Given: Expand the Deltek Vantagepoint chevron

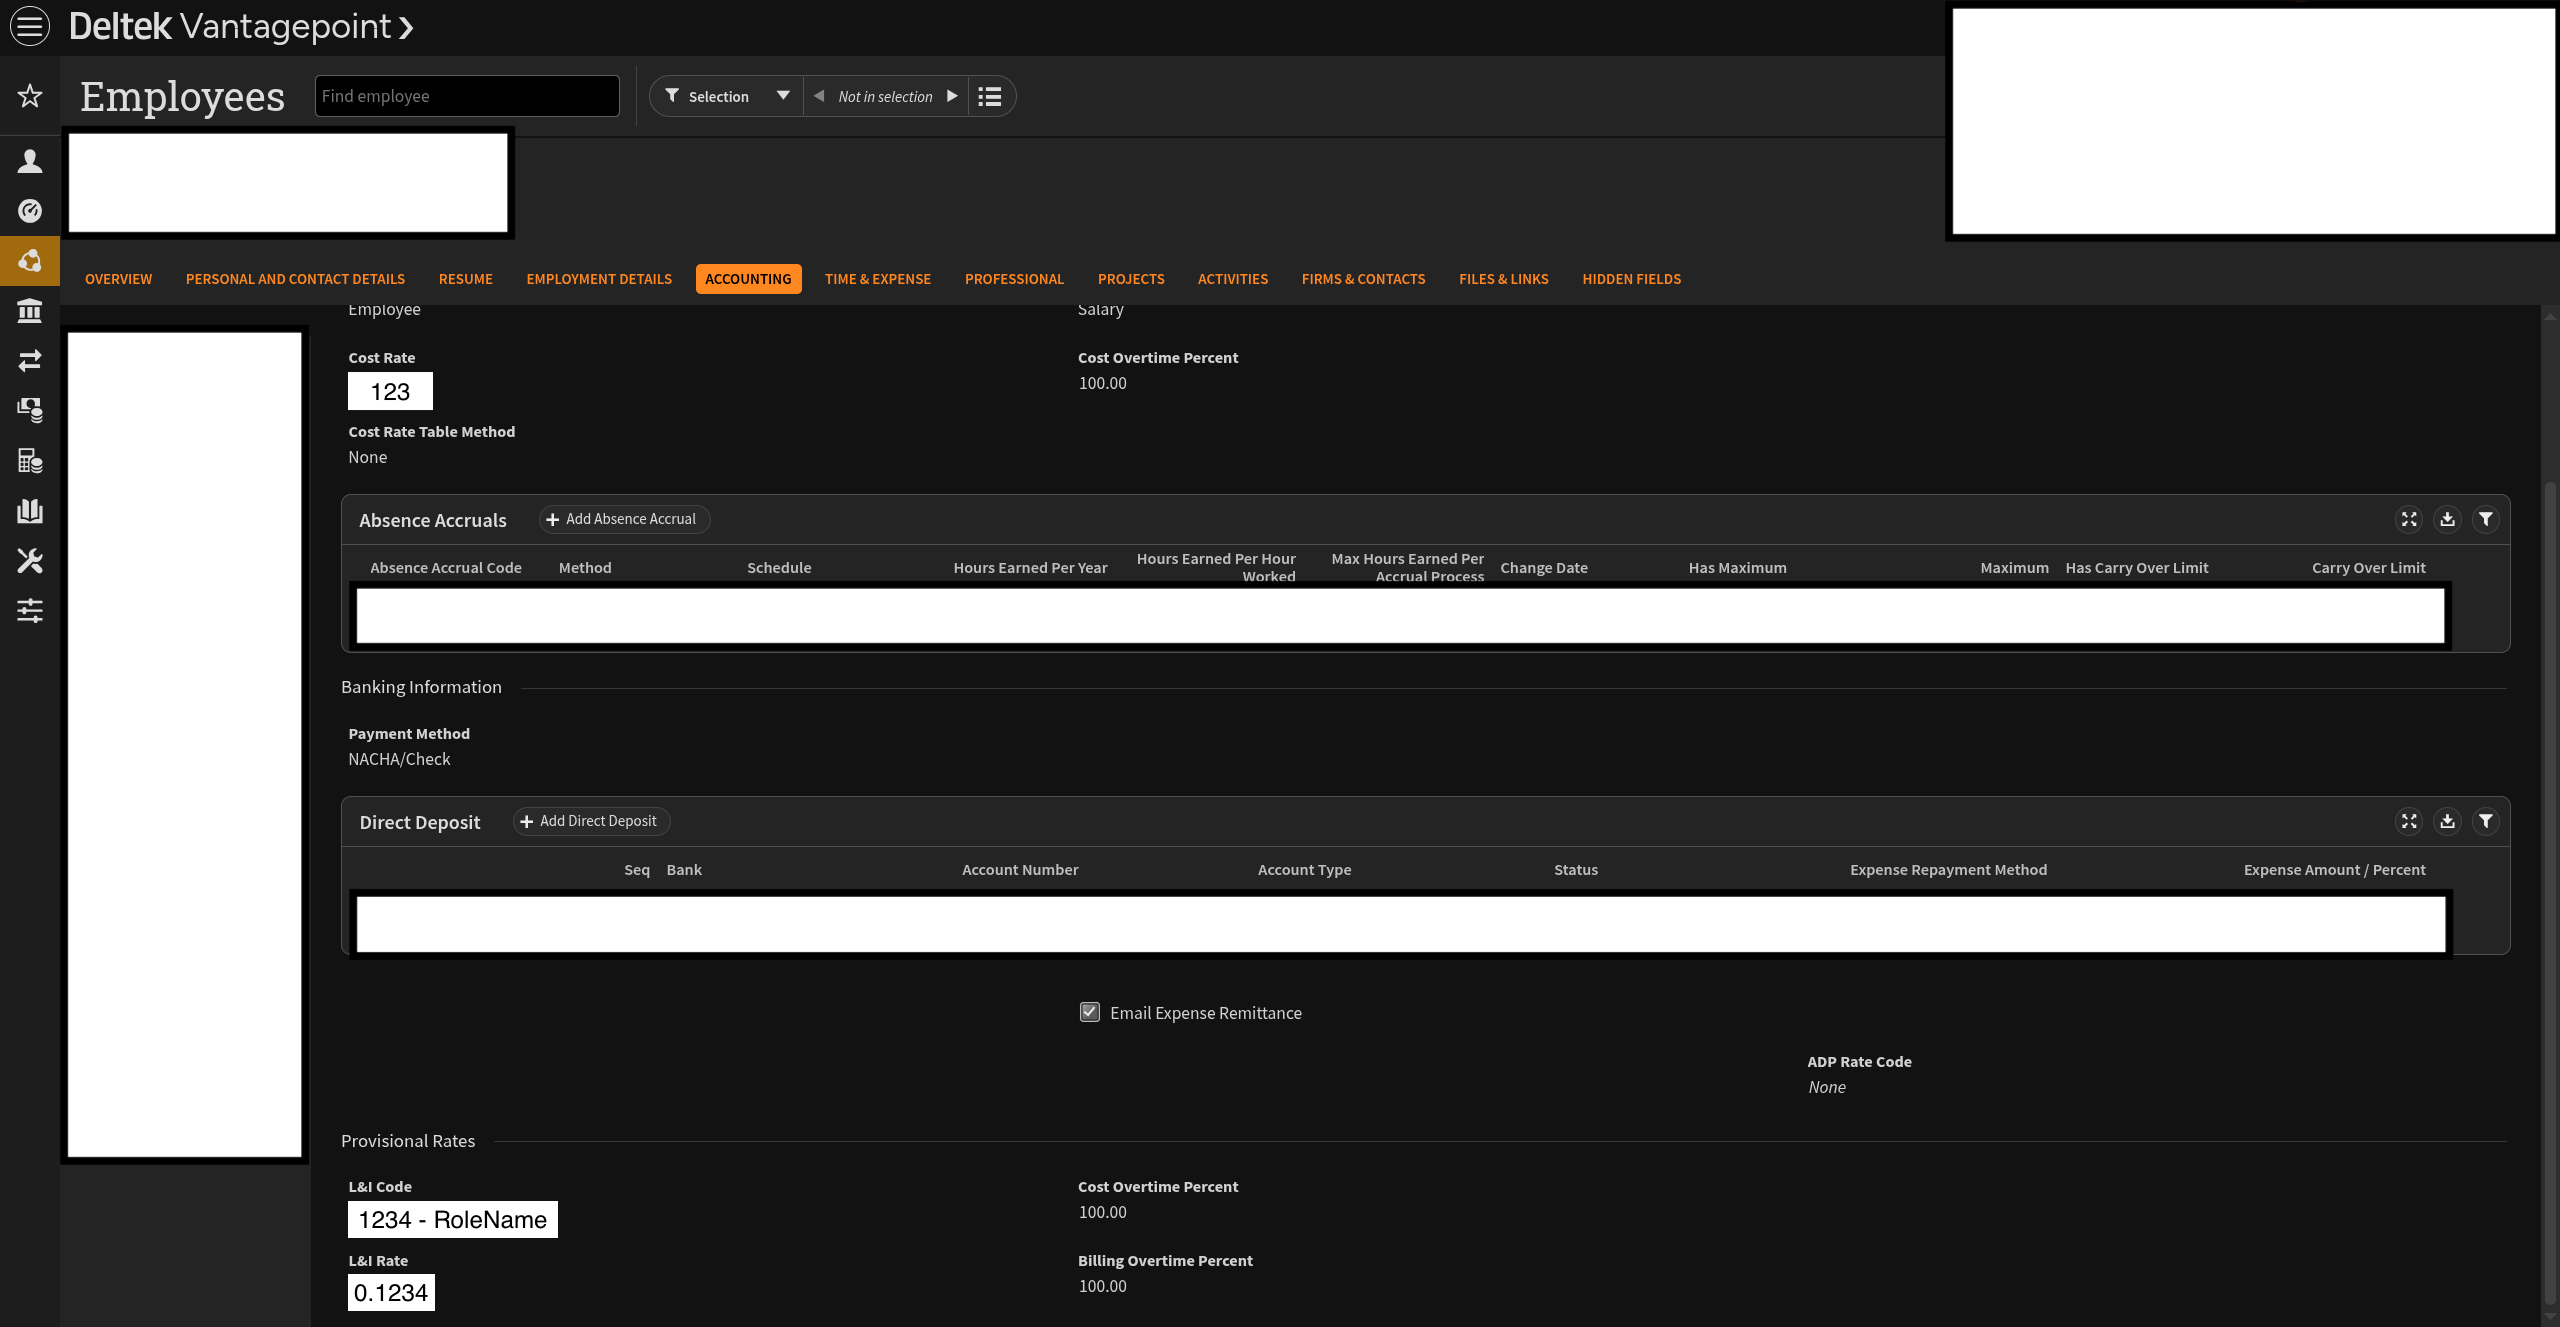Looking at the screenshot, I should (x=406, y=28).
